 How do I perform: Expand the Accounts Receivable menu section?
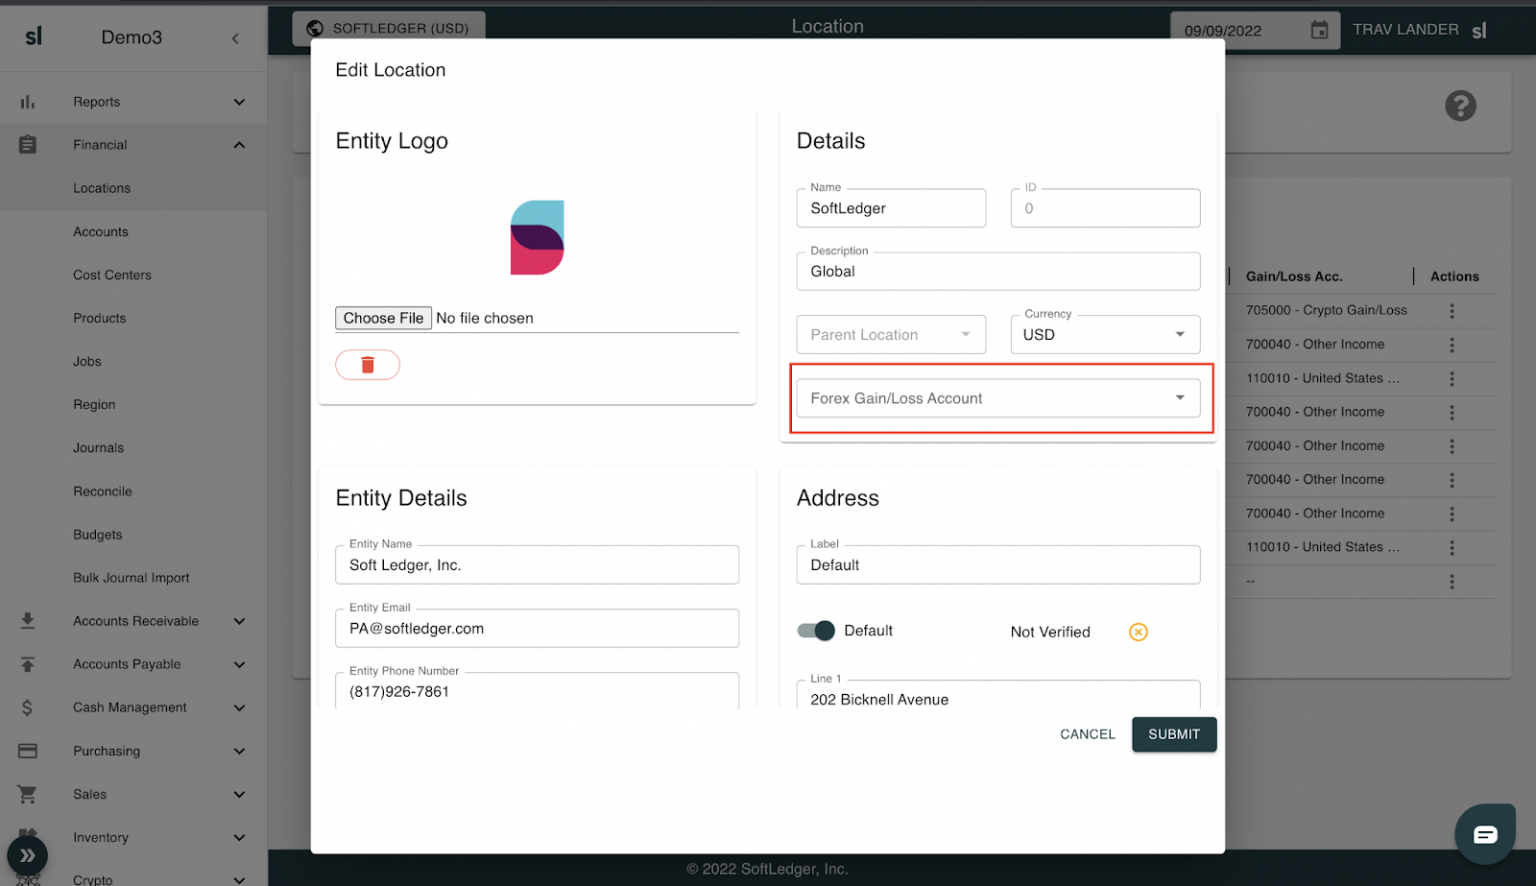(135, 621)
